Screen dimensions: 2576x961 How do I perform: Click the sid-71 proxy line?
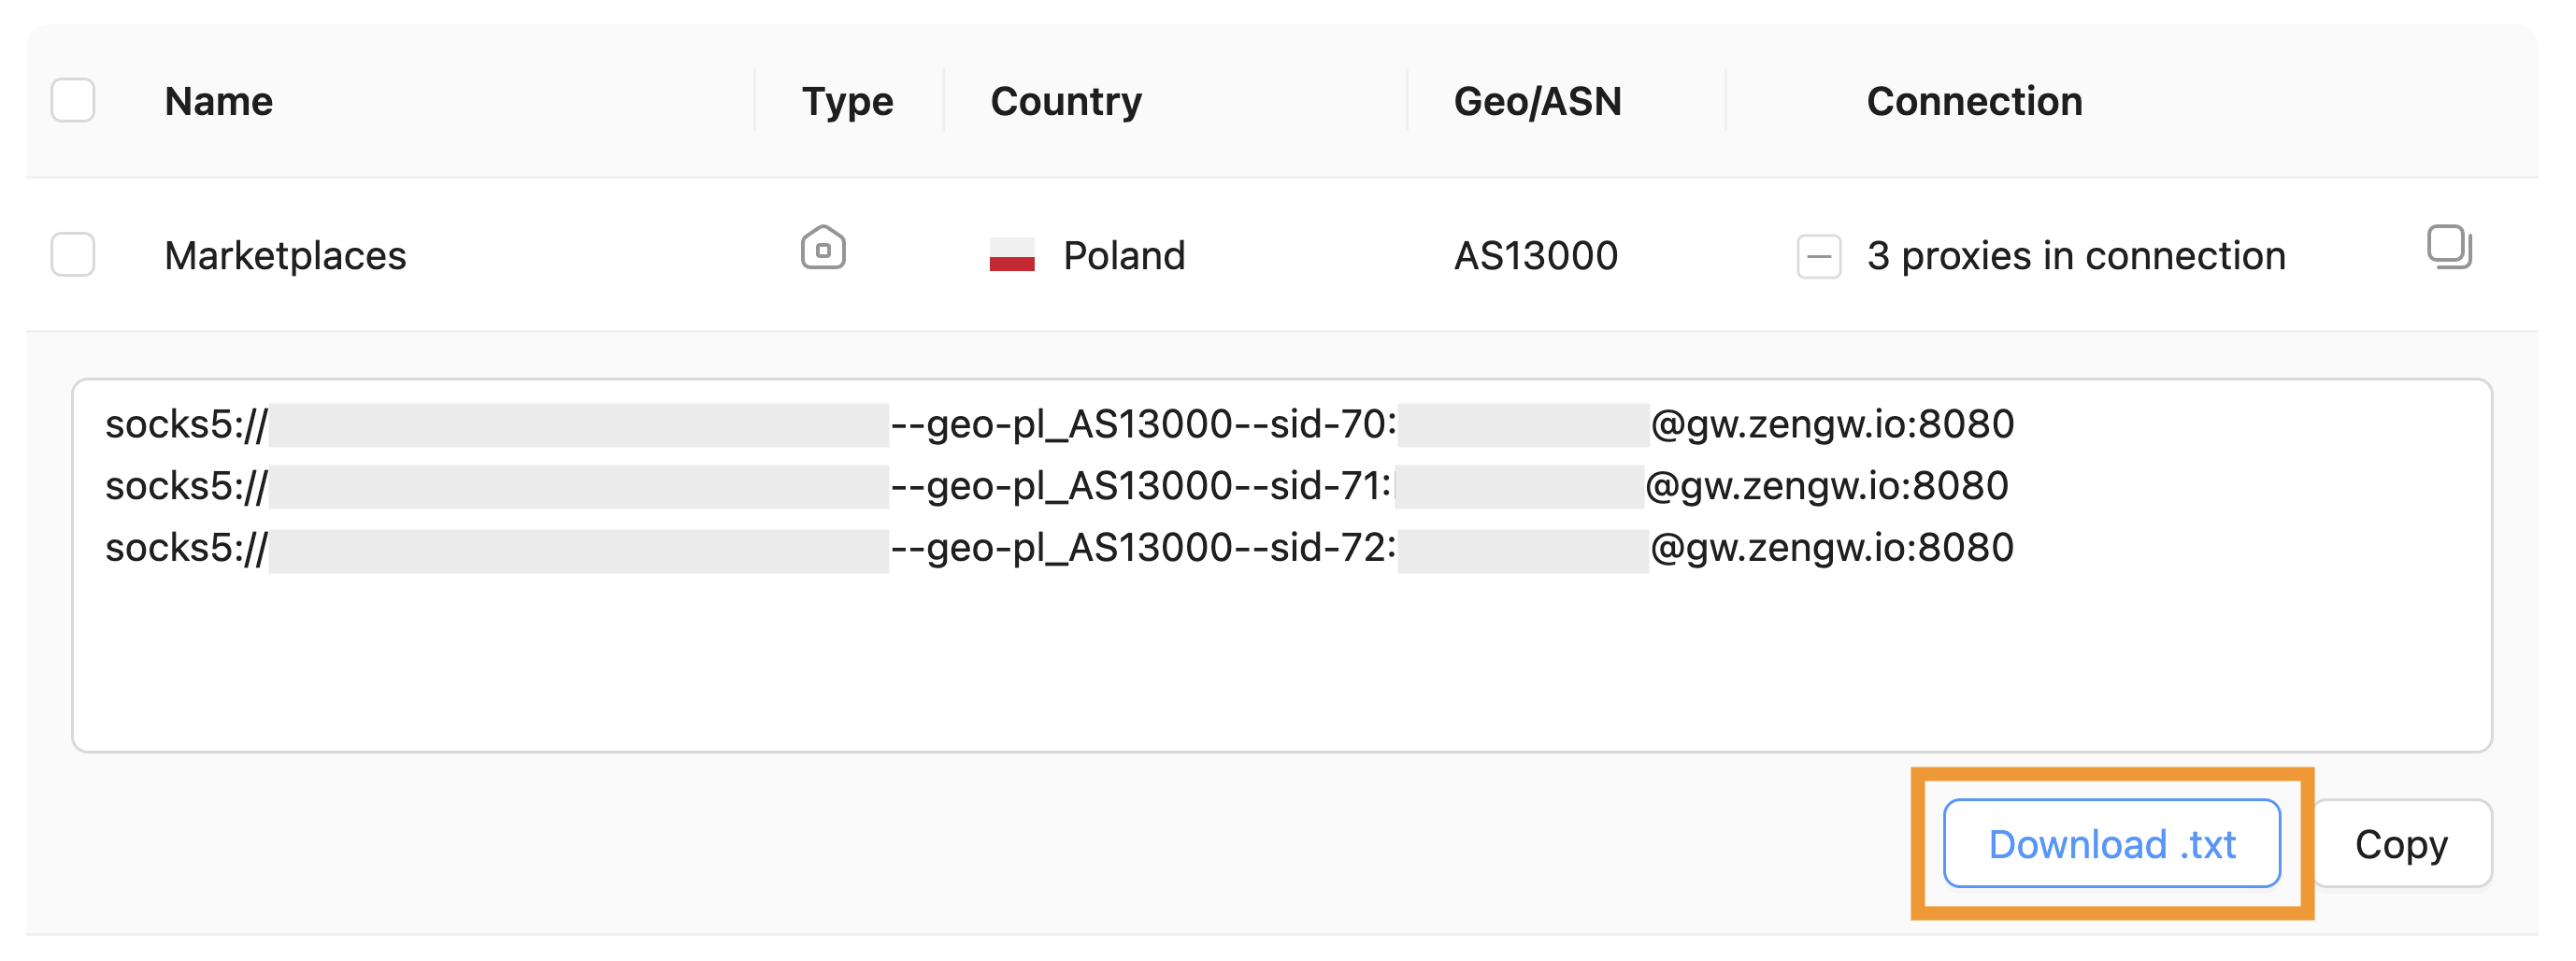[1140, 486]
